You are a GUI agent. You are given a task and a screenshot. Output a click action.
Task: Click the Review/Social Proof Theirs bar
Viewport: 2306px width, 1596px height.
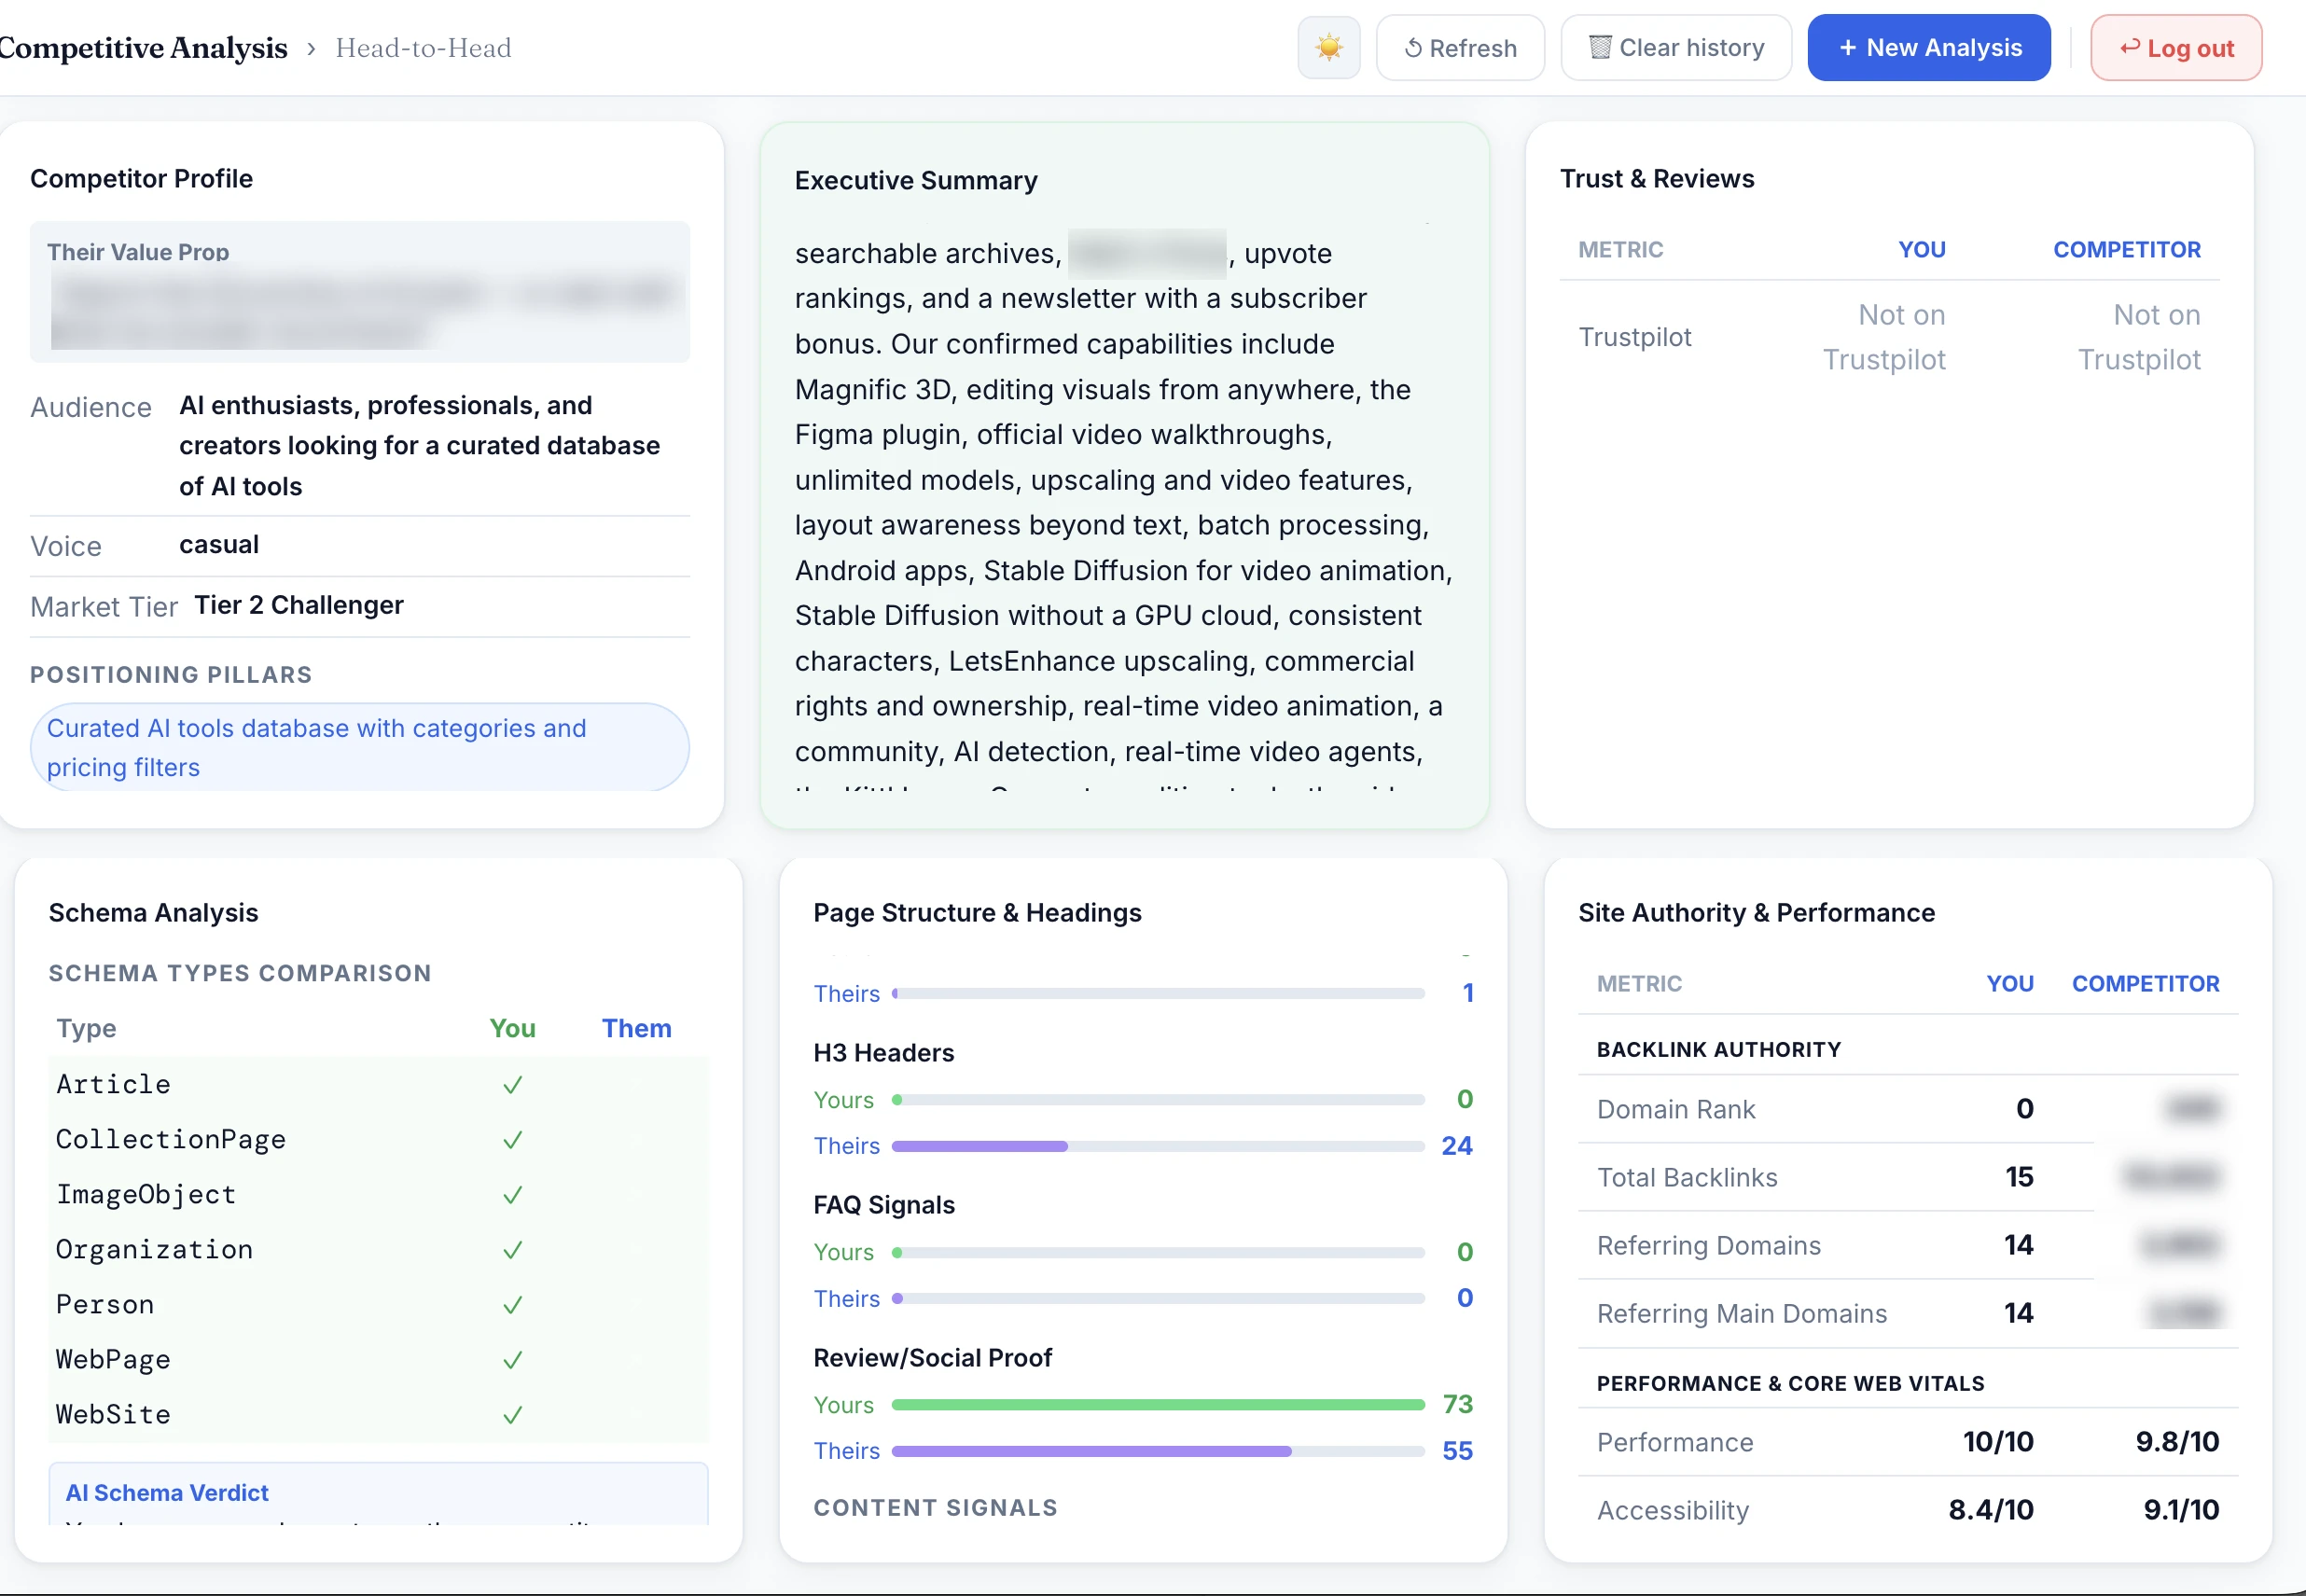click(x=1158, y=1451)
